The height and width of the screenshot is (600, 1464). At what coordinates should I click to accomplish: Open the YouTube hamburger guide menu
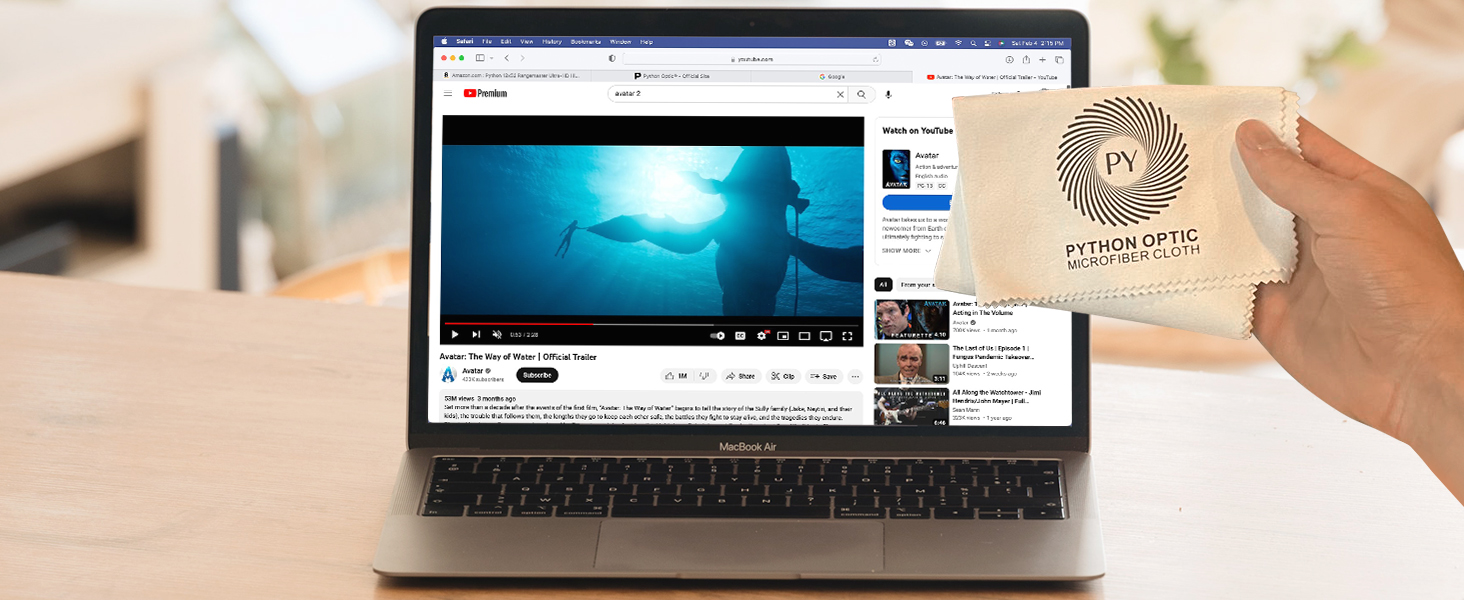click(x=447, y=94)
